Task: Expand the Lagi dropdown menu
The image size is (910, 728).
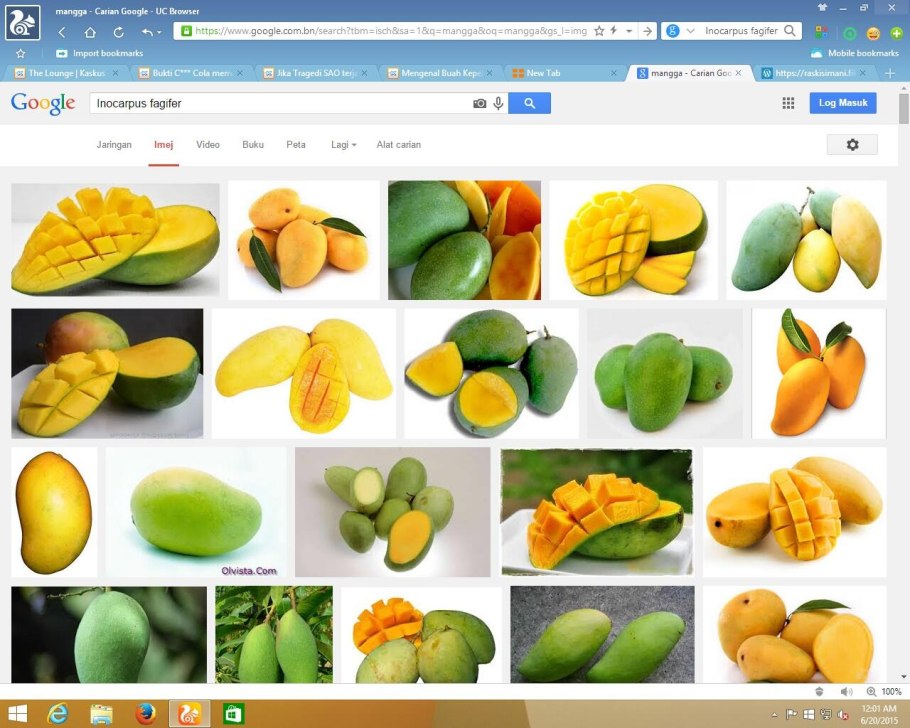Action: click(343, 145)
